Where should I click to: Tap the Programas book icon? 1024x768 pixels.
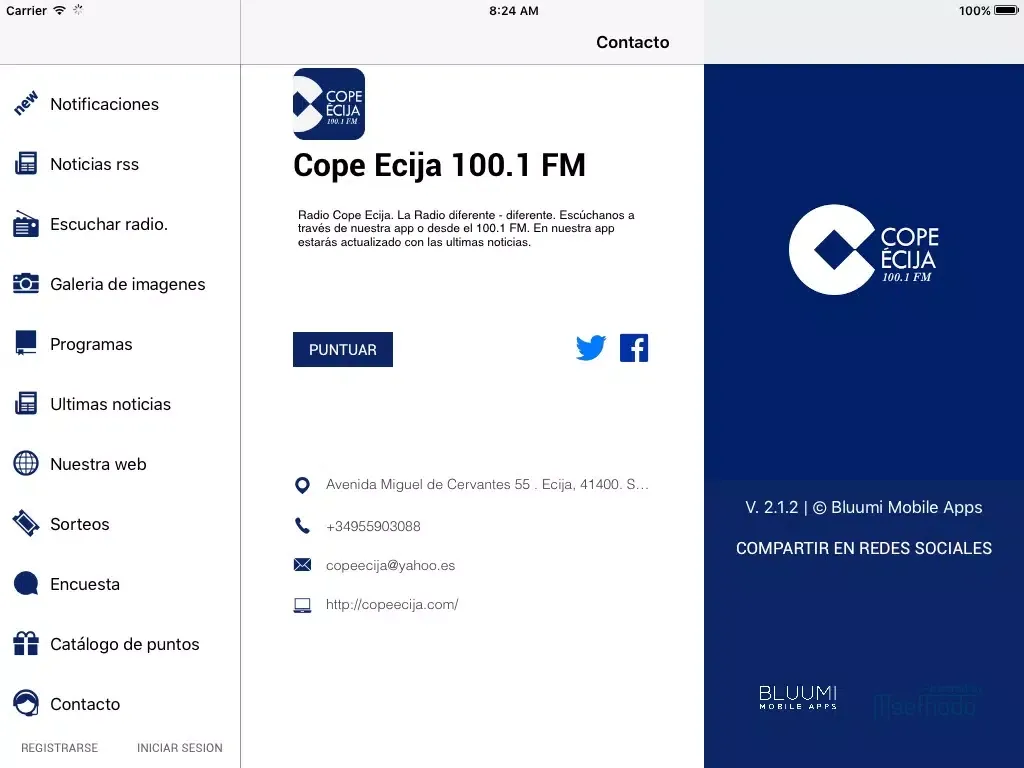point(25,344)
